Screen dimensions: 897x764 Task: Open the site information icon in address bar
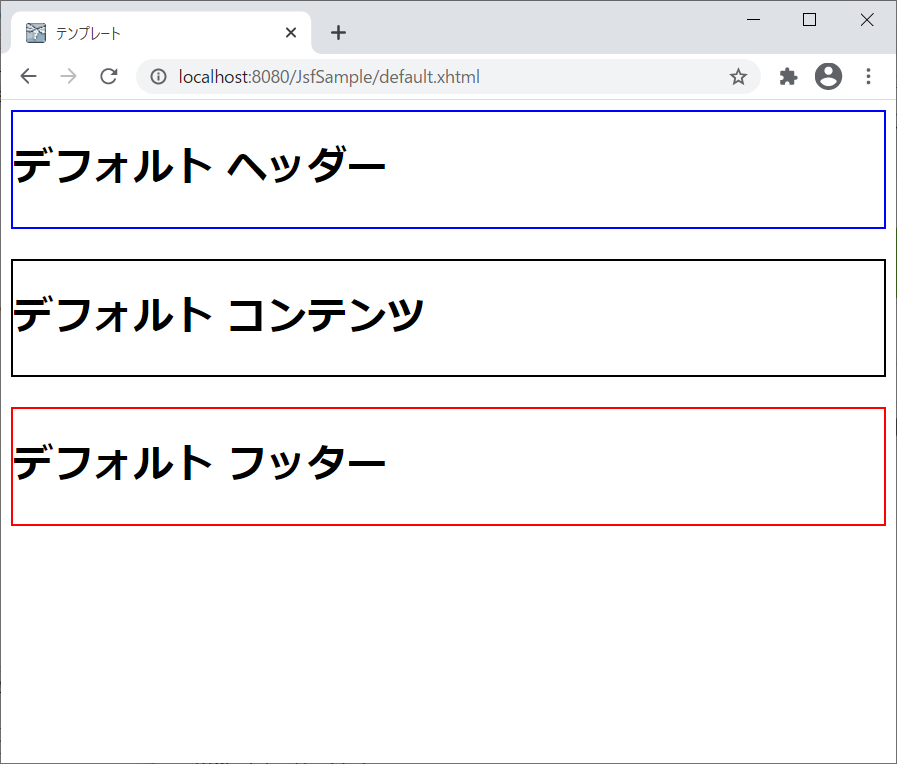159,76
